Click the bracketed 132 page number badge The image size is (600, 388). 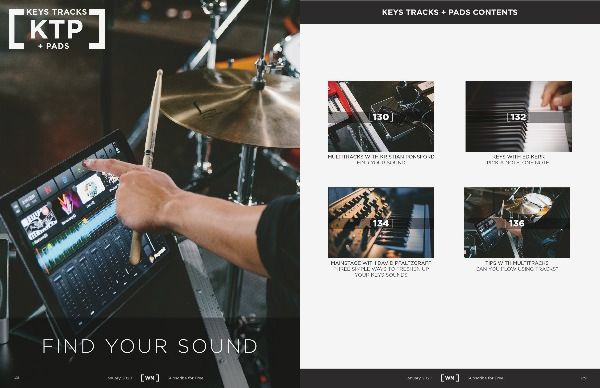(517, 117)
